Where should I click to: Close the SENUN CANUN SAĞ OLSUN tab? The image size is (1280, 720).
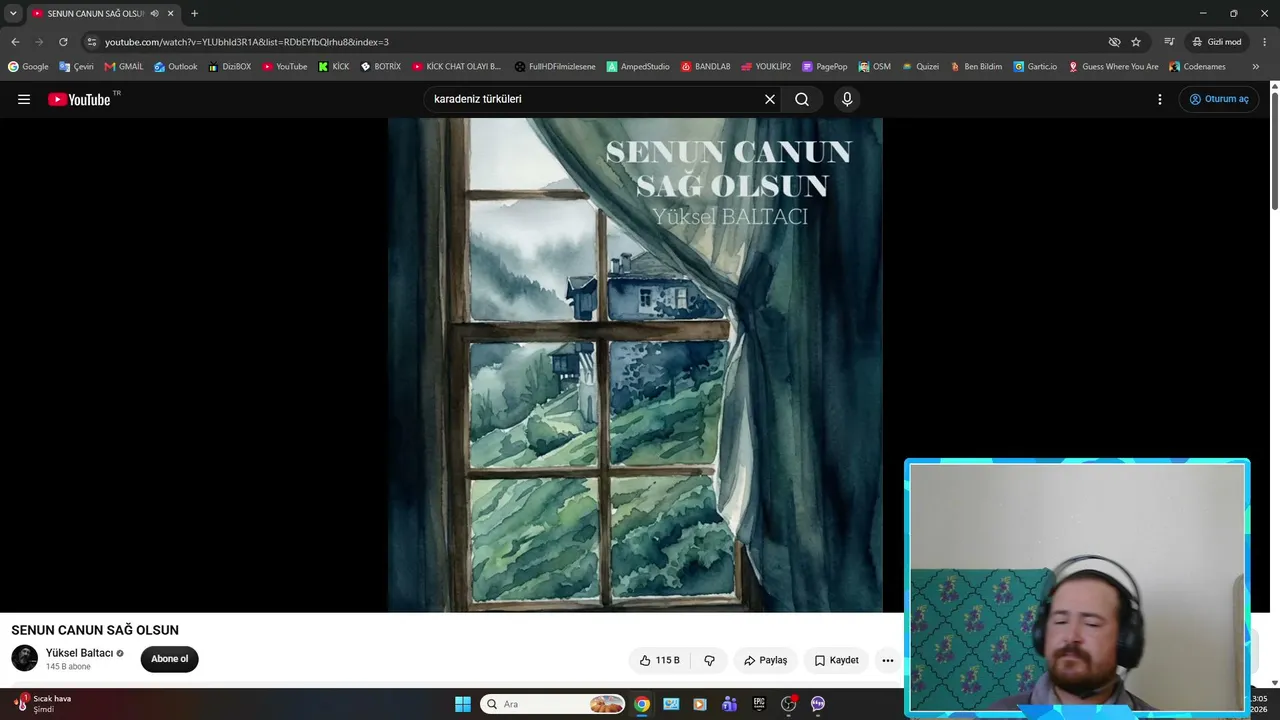171,13
